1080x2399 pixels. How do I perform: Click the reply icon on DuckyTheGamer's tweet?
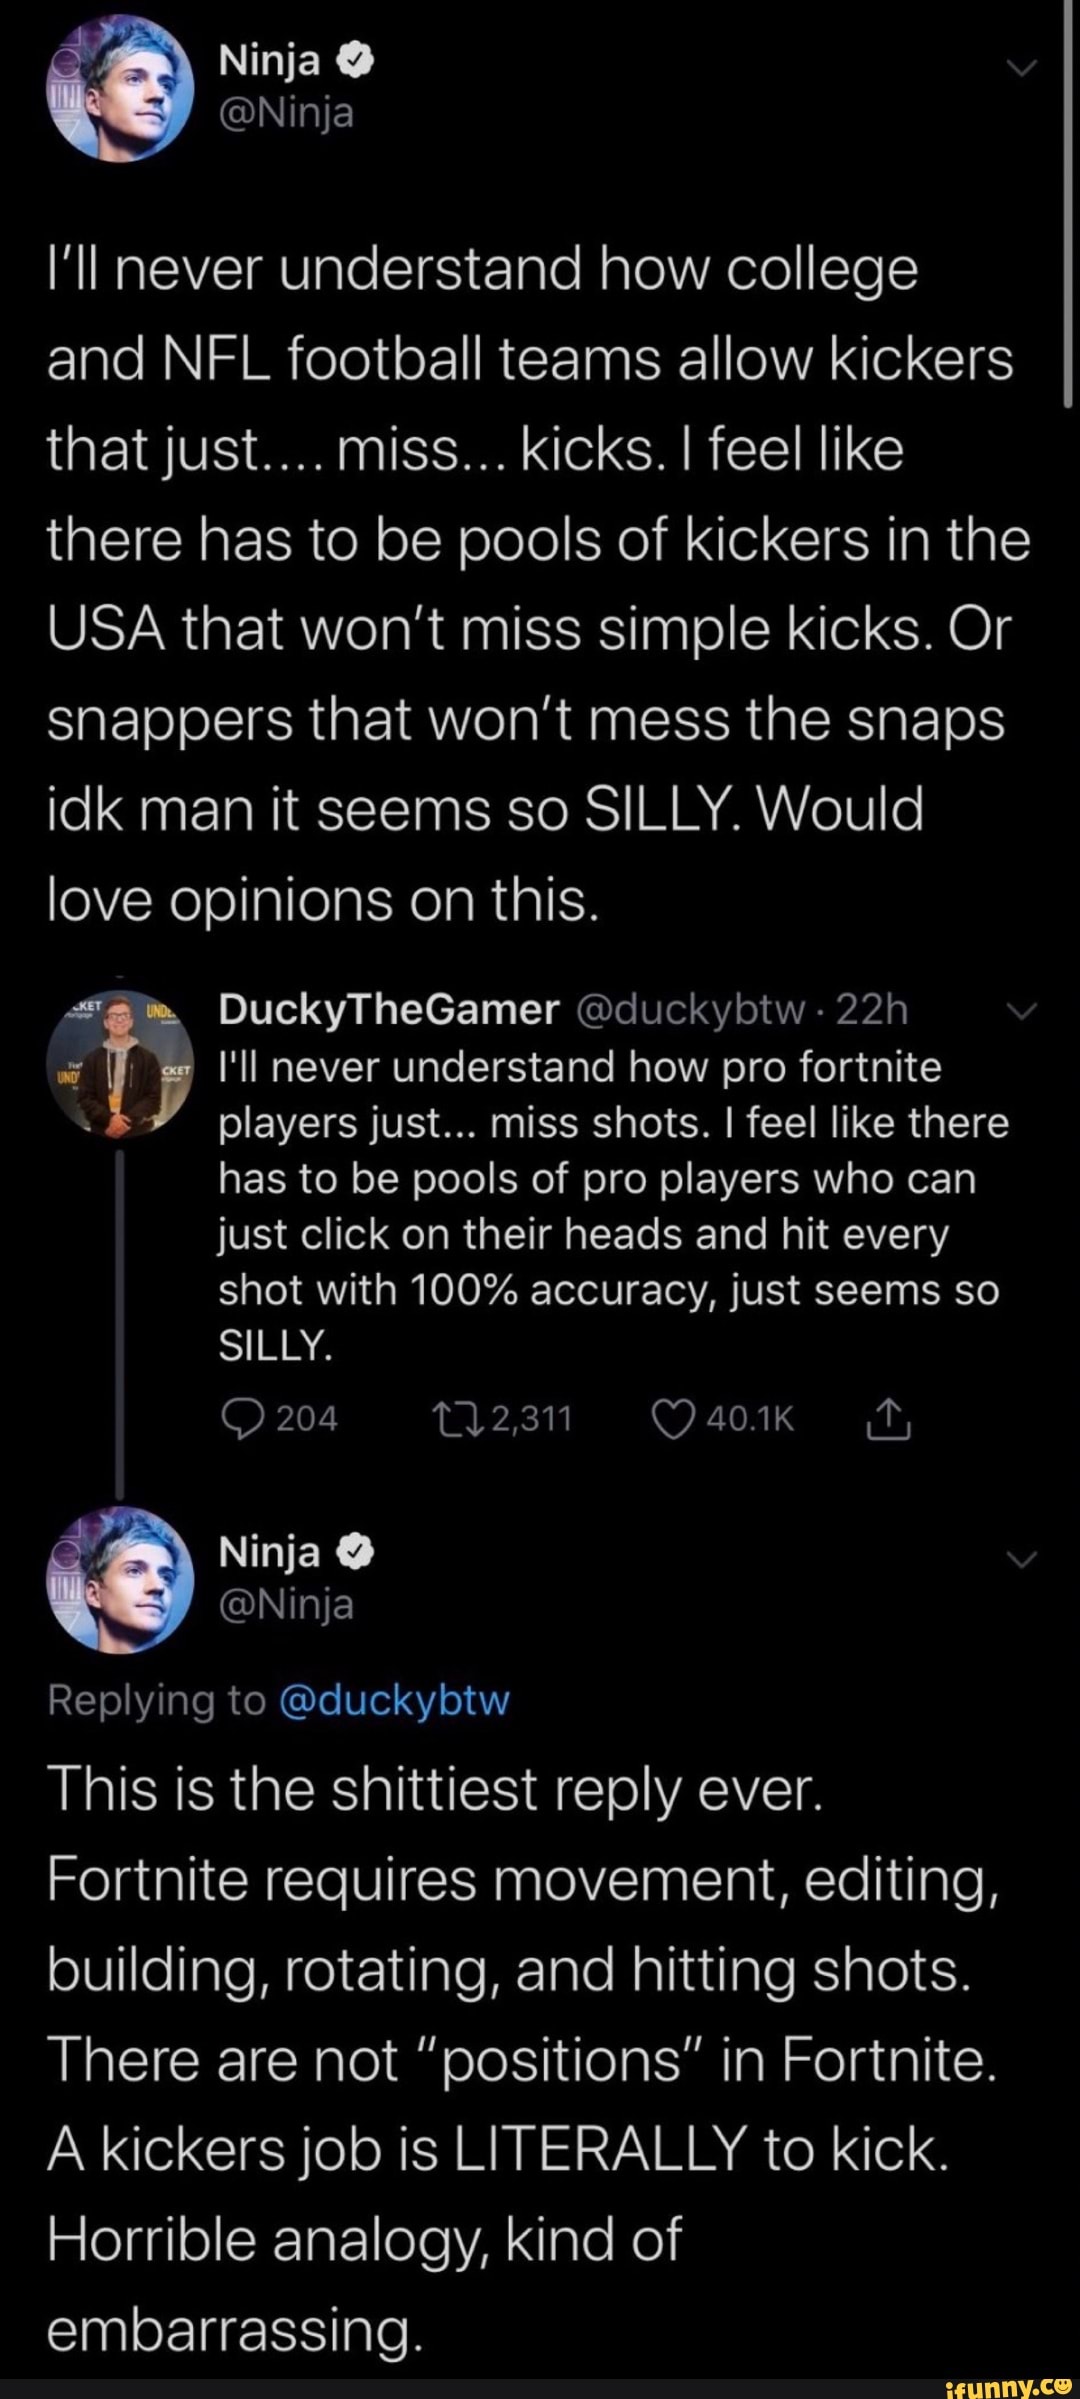(238, 1419)
